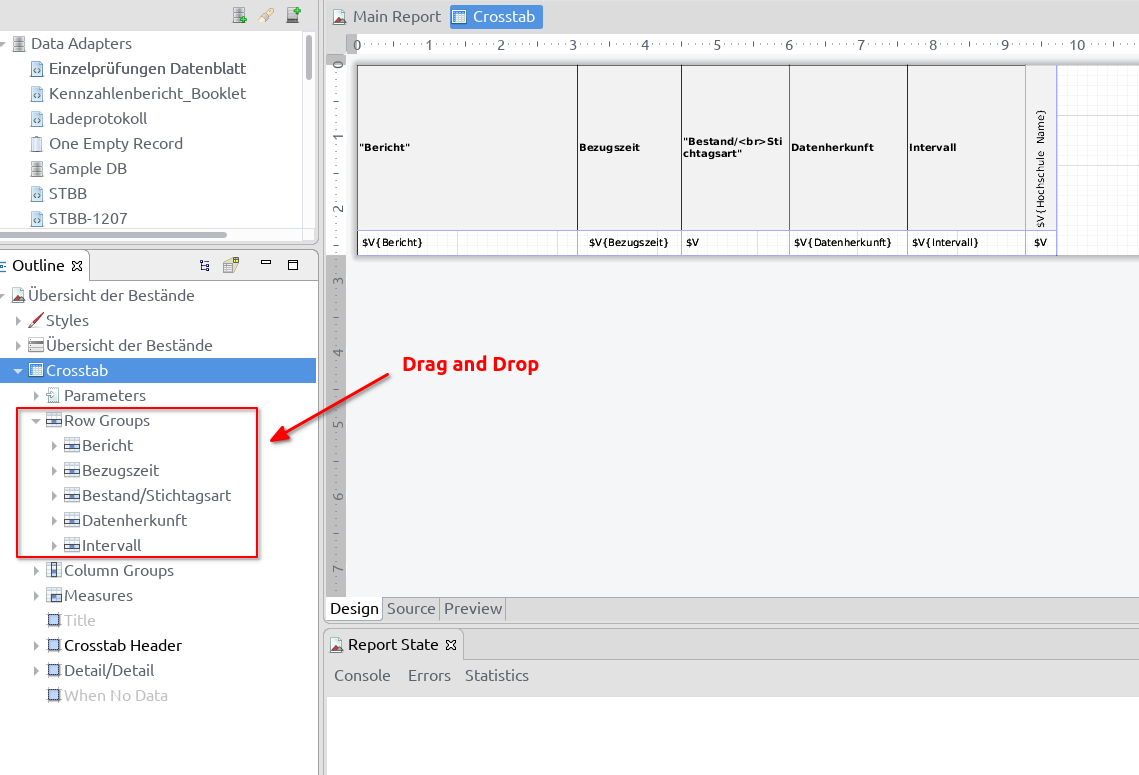Open the Statistics tab in Report State
The width and height of the screenshot is (1139, 775).
pos(497,676)
